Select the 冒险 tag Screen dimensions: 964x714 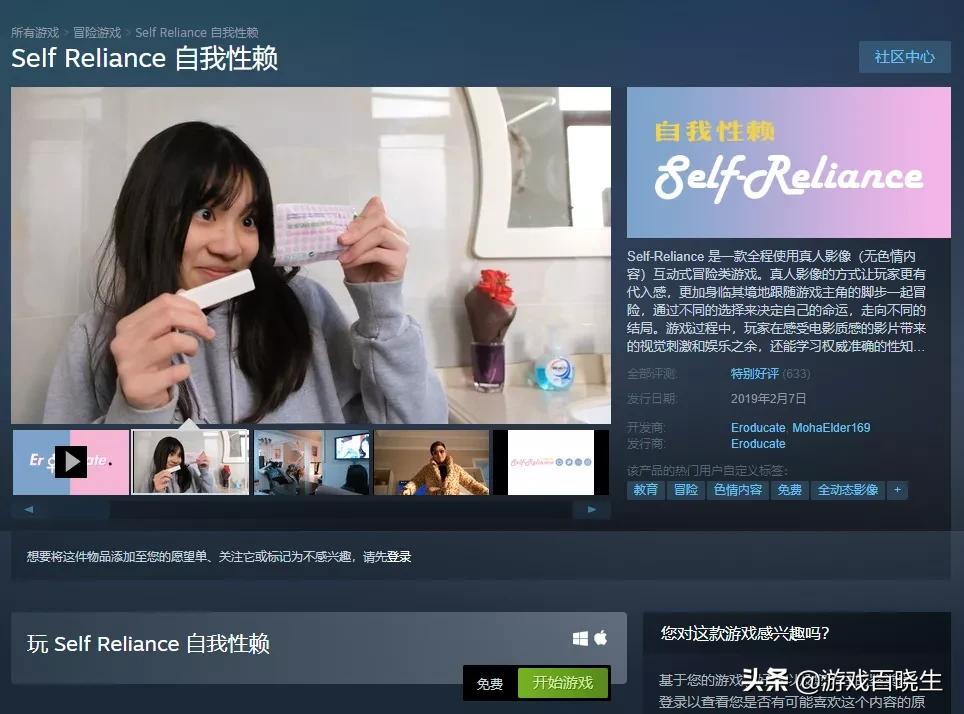click(x=686, y=490)
